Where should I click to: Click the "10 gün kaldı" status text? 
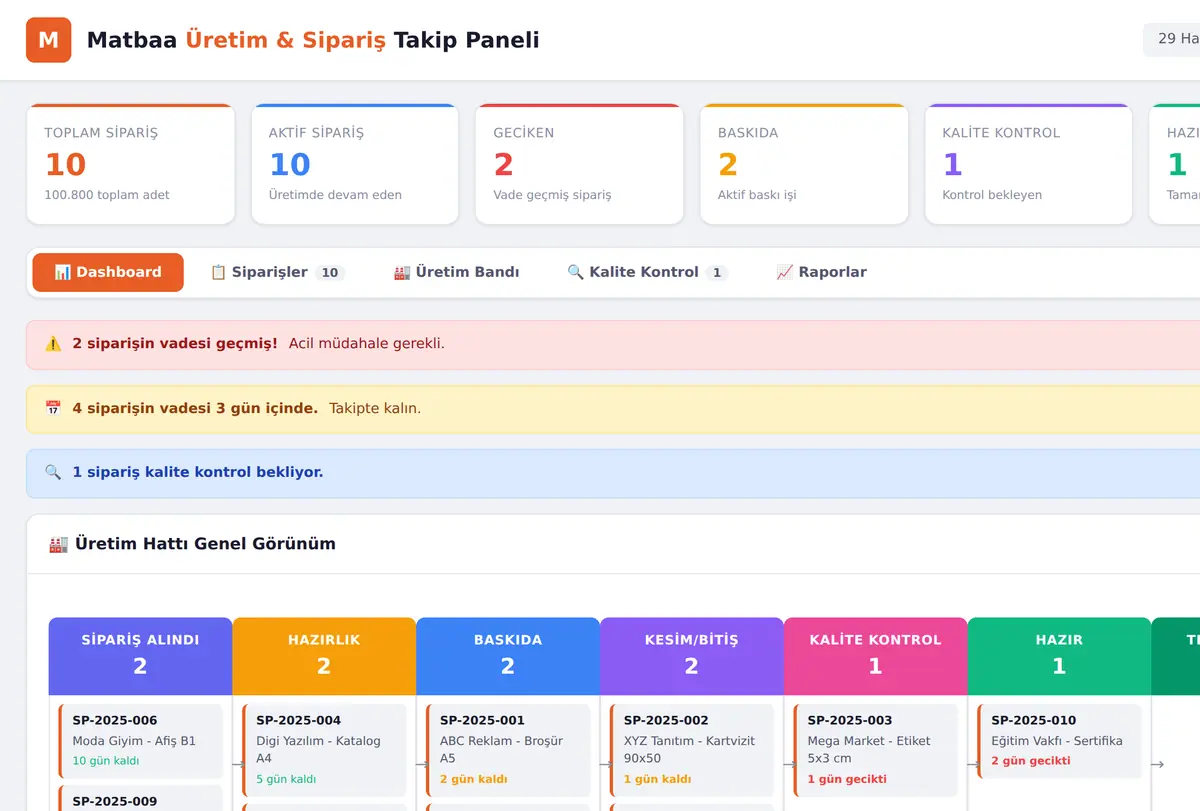(106, 761)
